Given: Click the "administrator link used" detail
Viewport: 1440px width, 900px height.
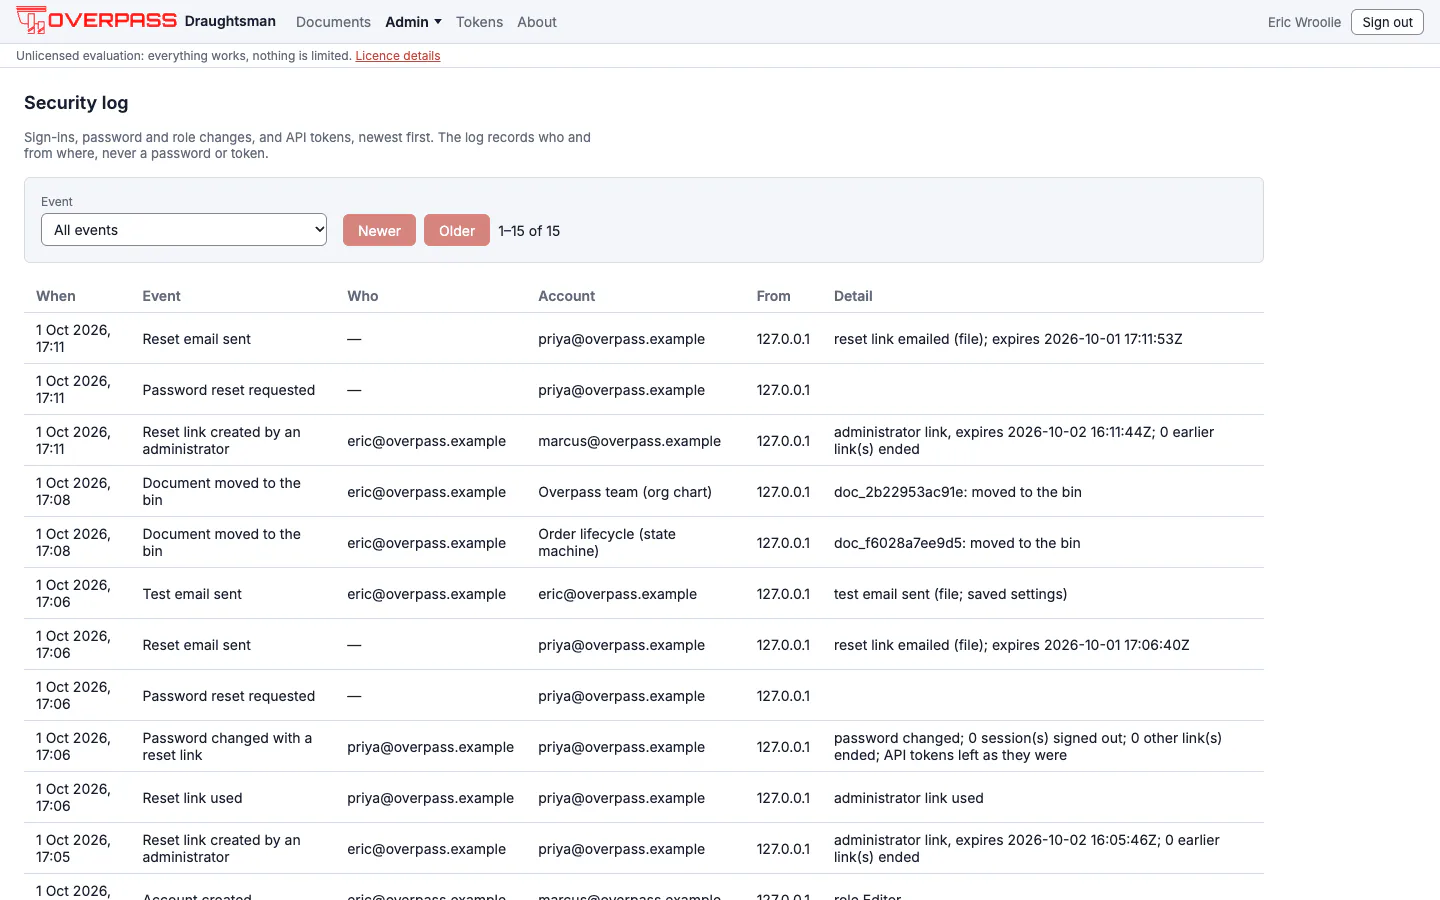Looking at the screenshot, I should point(909,798).
